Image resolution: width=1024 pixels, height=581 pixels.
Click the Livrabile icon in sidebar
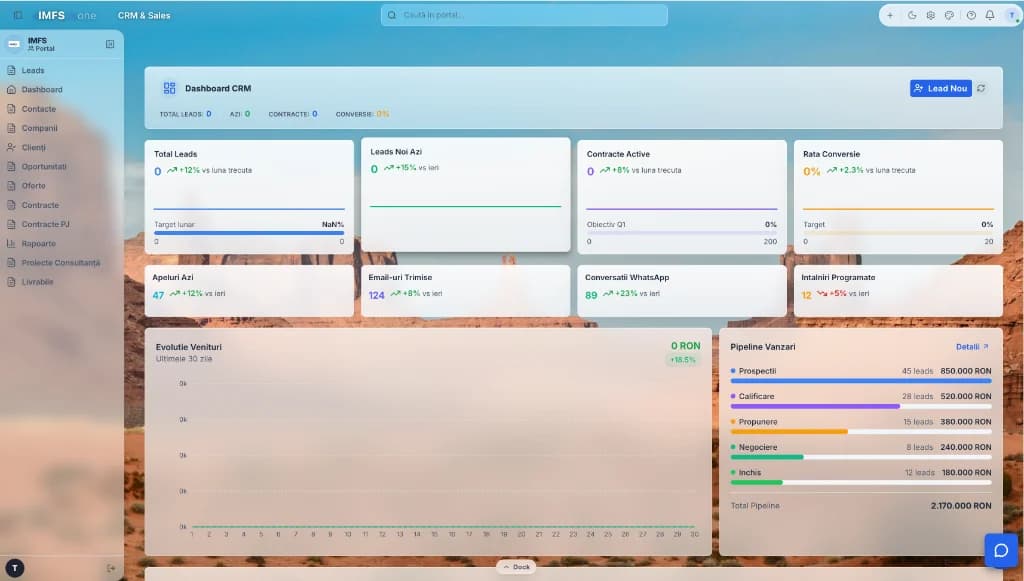click(x=11, y=282)
